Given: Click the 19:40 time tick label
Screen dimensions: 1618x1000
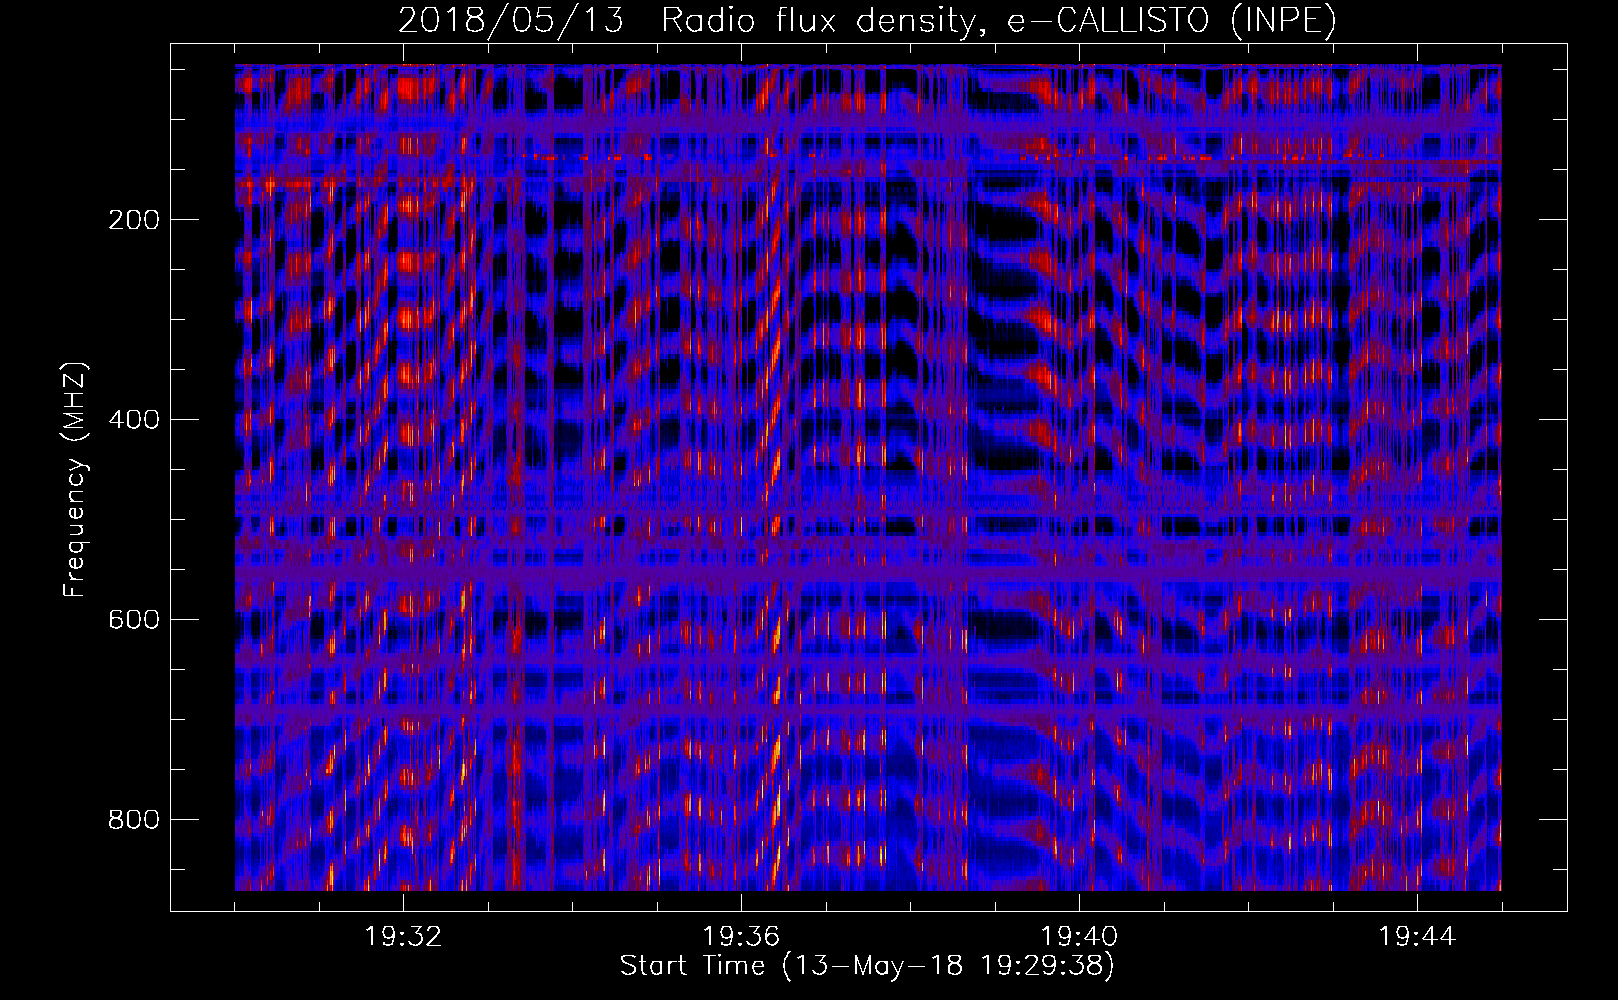Looking at the screenshot, I should [x=1079, y=937].
